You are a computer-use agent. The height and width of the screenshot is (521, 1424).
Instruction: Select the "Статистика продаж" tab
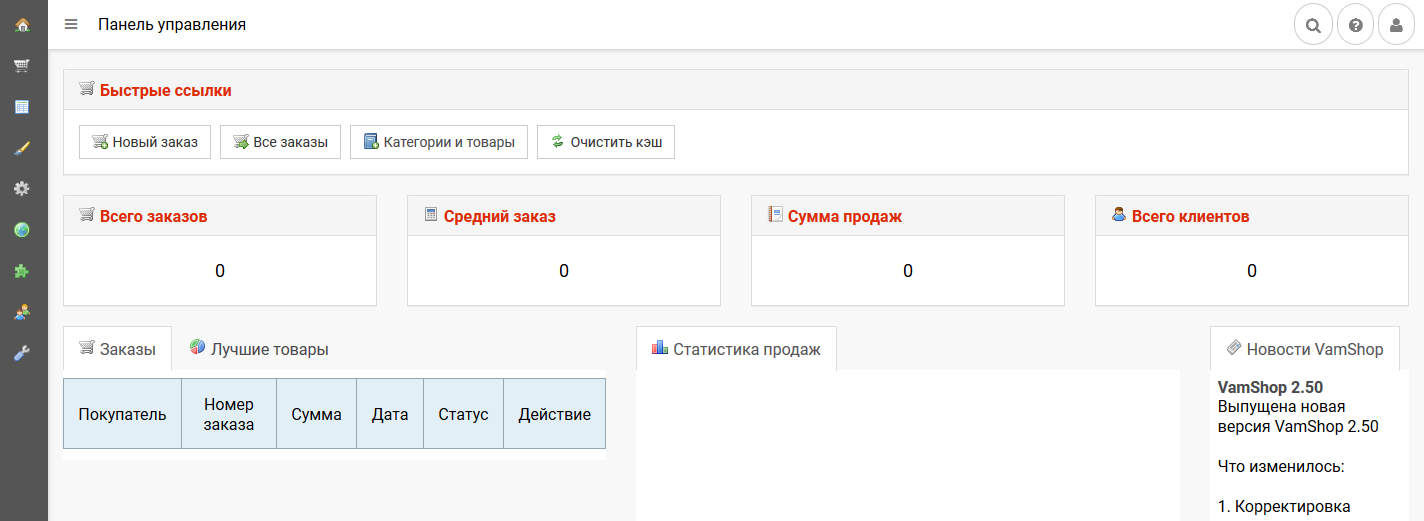click(x=736, y=349)
